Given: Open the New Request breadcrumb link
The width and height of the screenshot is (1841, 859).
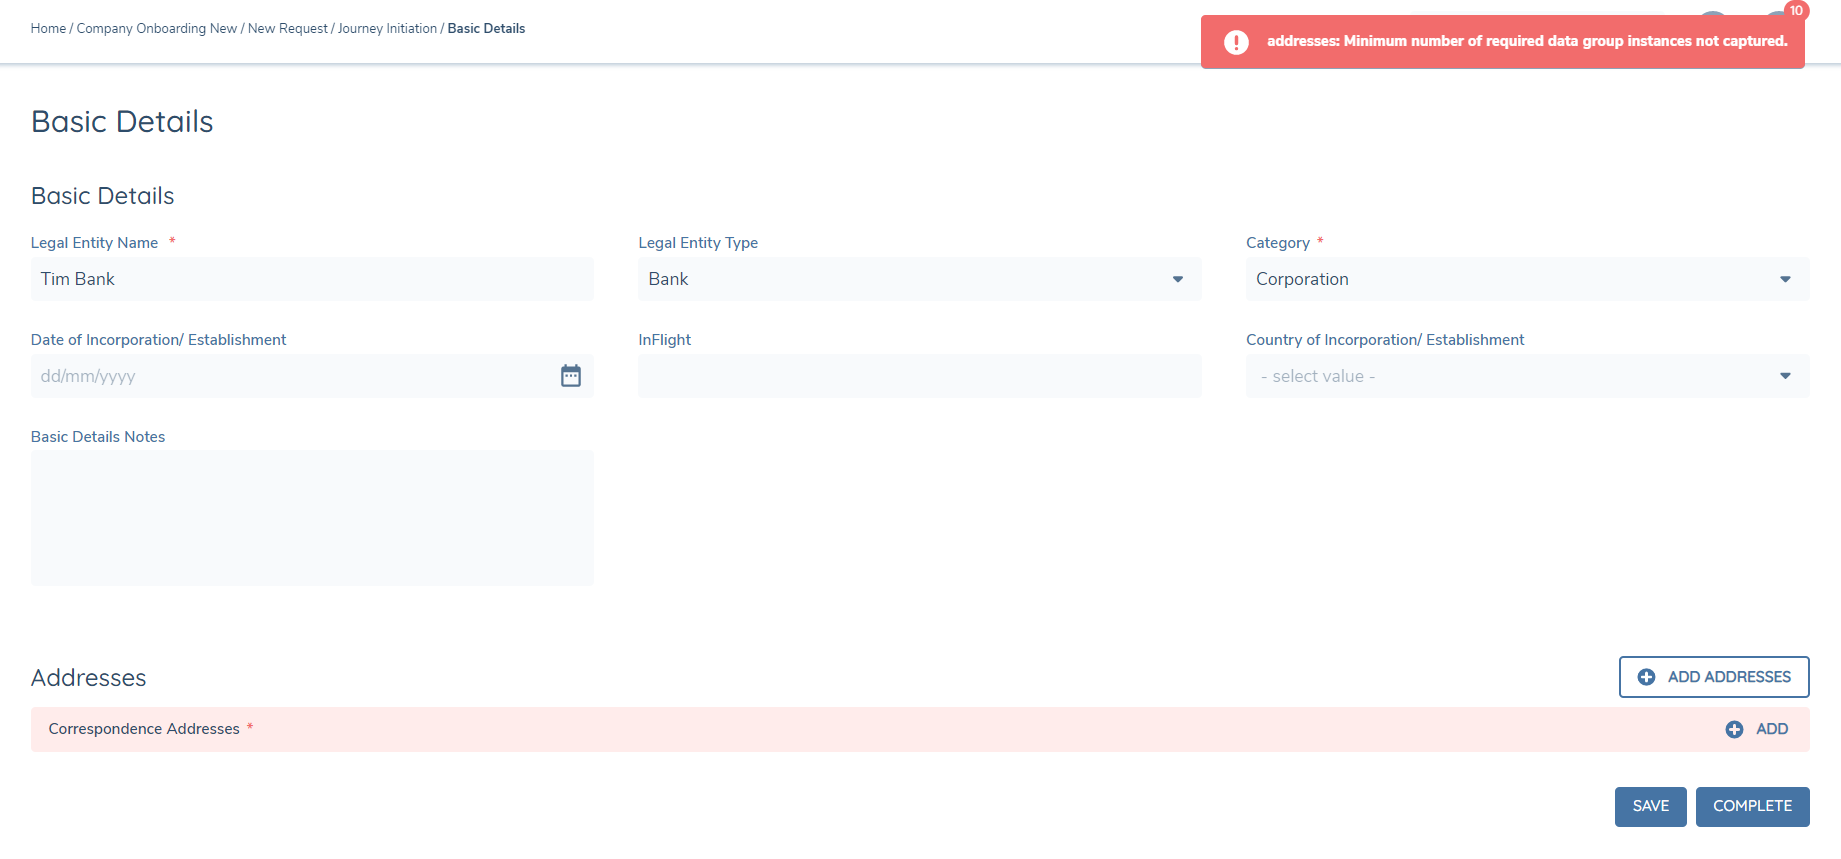Looking at the screenshot, I should coord(287,29).
